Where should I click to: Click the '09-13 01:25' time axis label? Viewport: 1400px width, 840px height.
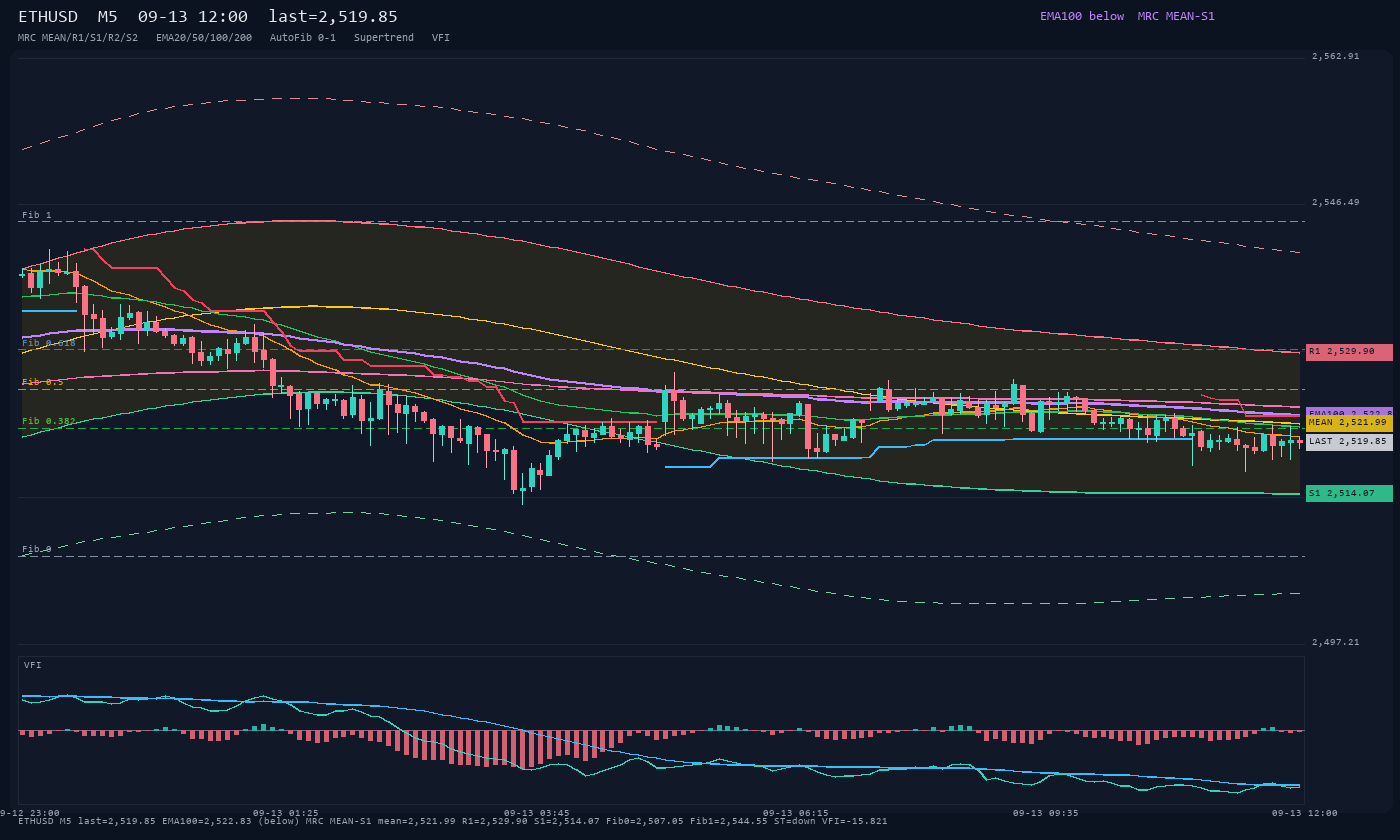[x=286, y=813]
